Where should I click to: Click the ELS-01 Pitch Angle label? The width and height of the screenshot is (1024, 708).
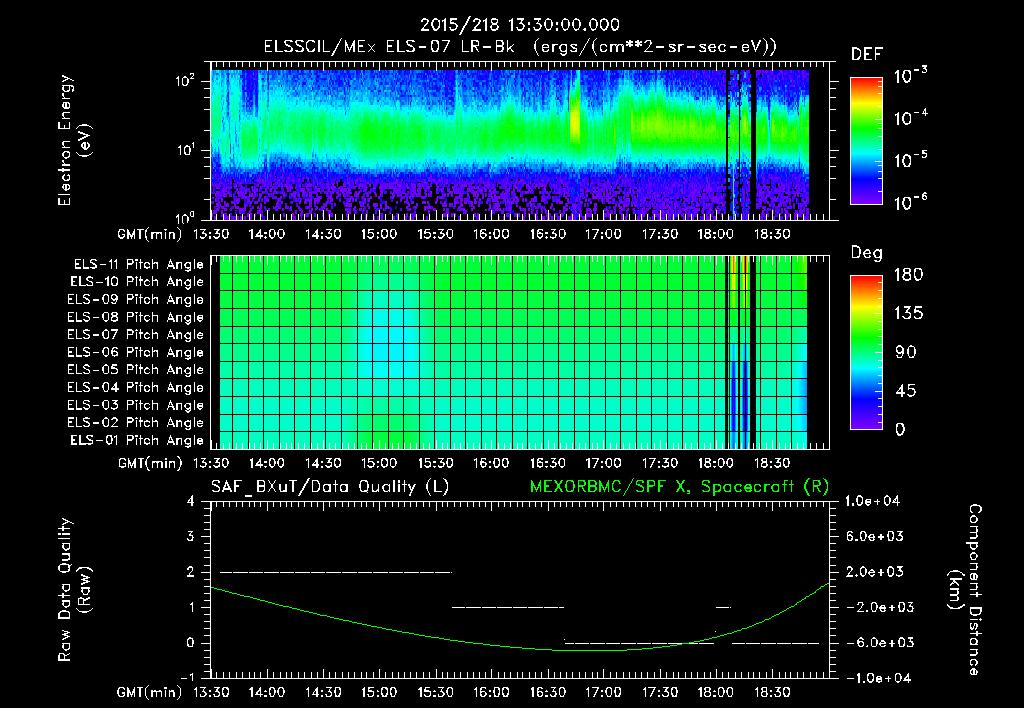tap(137, 440)
